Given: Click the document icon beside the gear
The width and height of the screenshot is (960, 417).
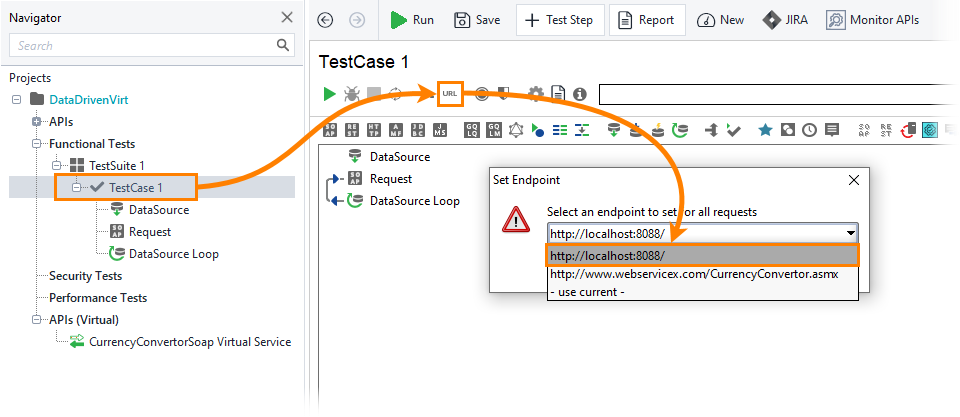Looking at the screenshot, I should click(558, 94).
